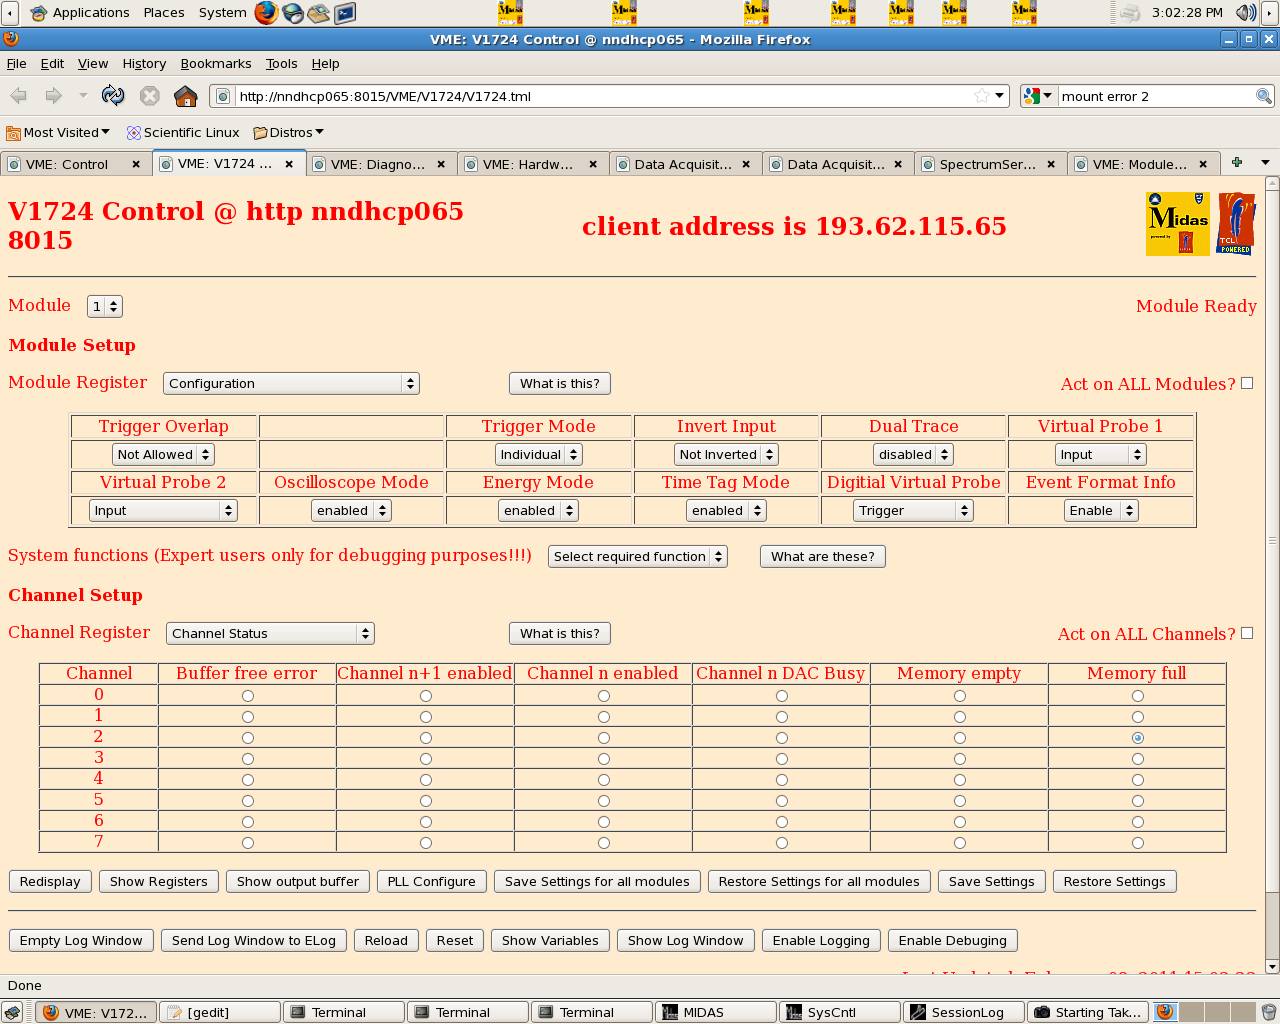Close the VME: Control tab
This screenshot has width=1280, height=1024.
pyautogui.click(x=136, y=164)
